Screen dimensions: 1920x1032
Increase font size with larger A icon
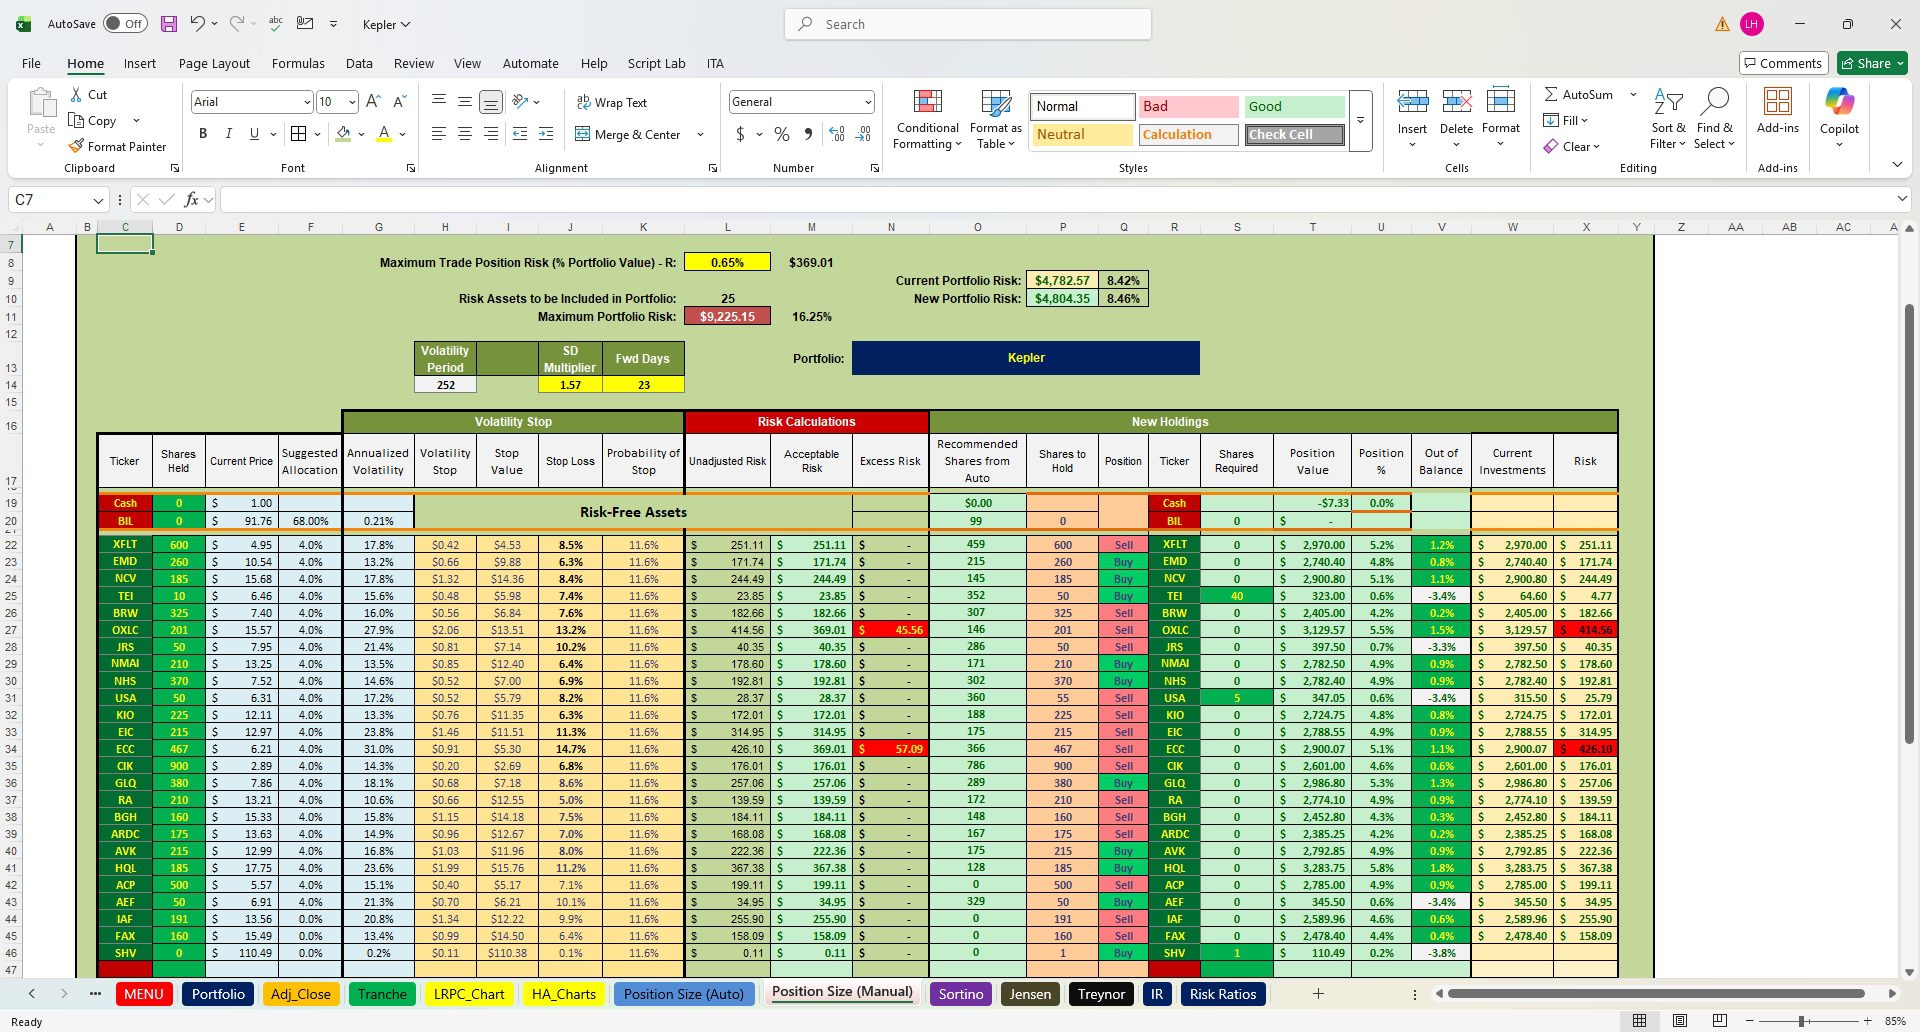pos(373,102)
